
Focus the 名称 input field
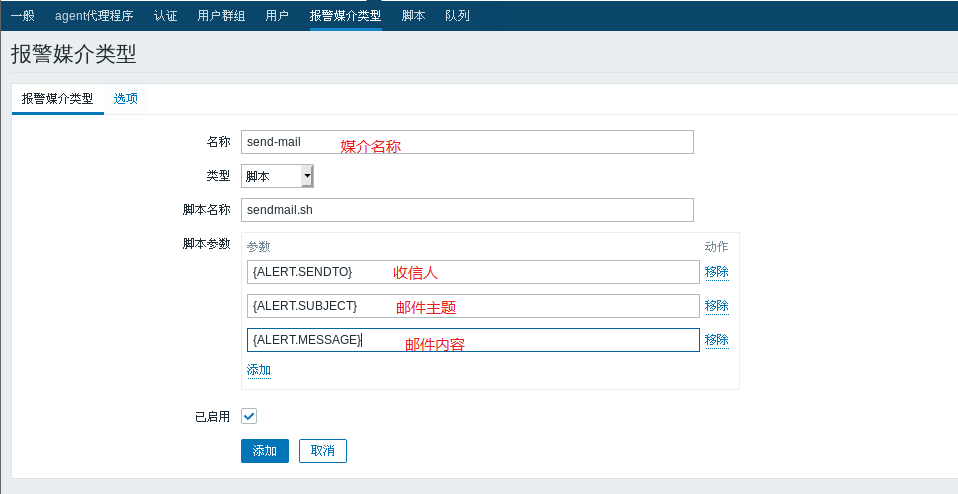pos(467,142)
